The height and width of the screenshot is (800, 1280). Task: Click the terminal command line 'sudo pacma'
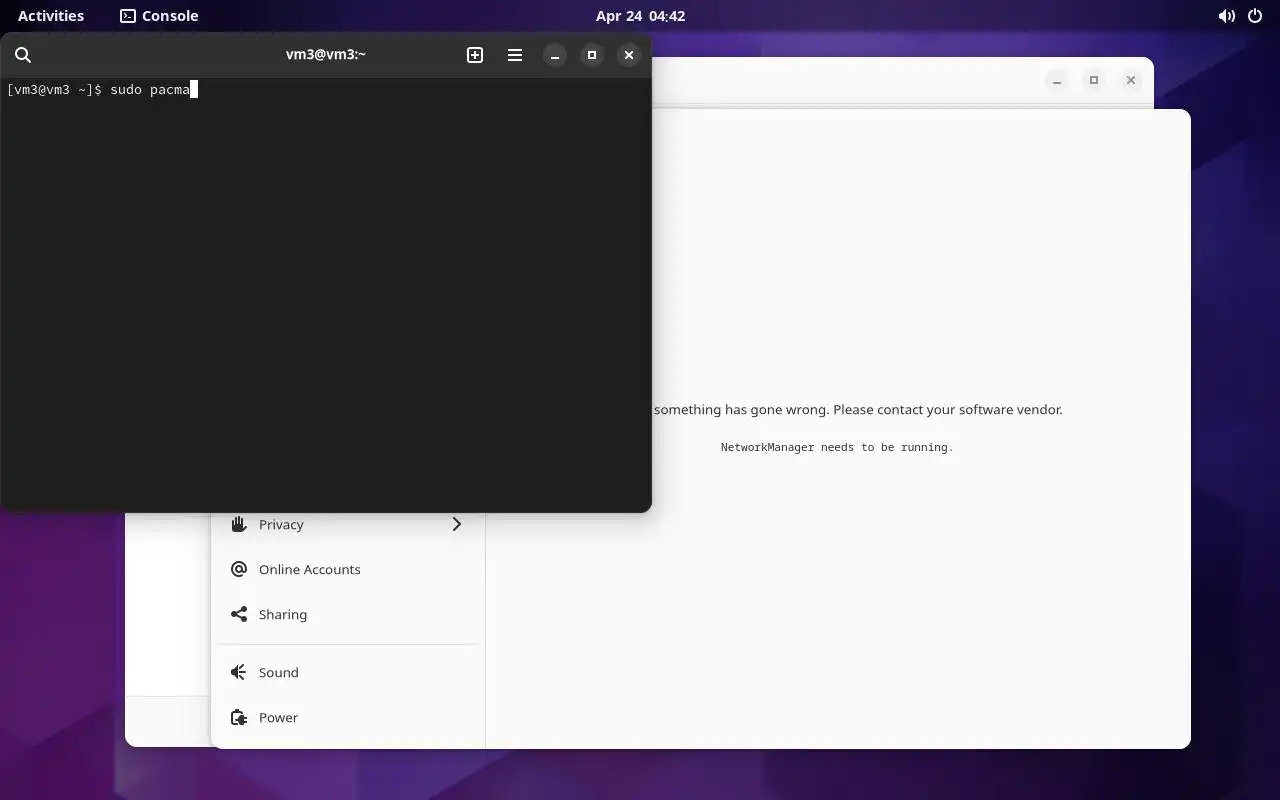150,90
